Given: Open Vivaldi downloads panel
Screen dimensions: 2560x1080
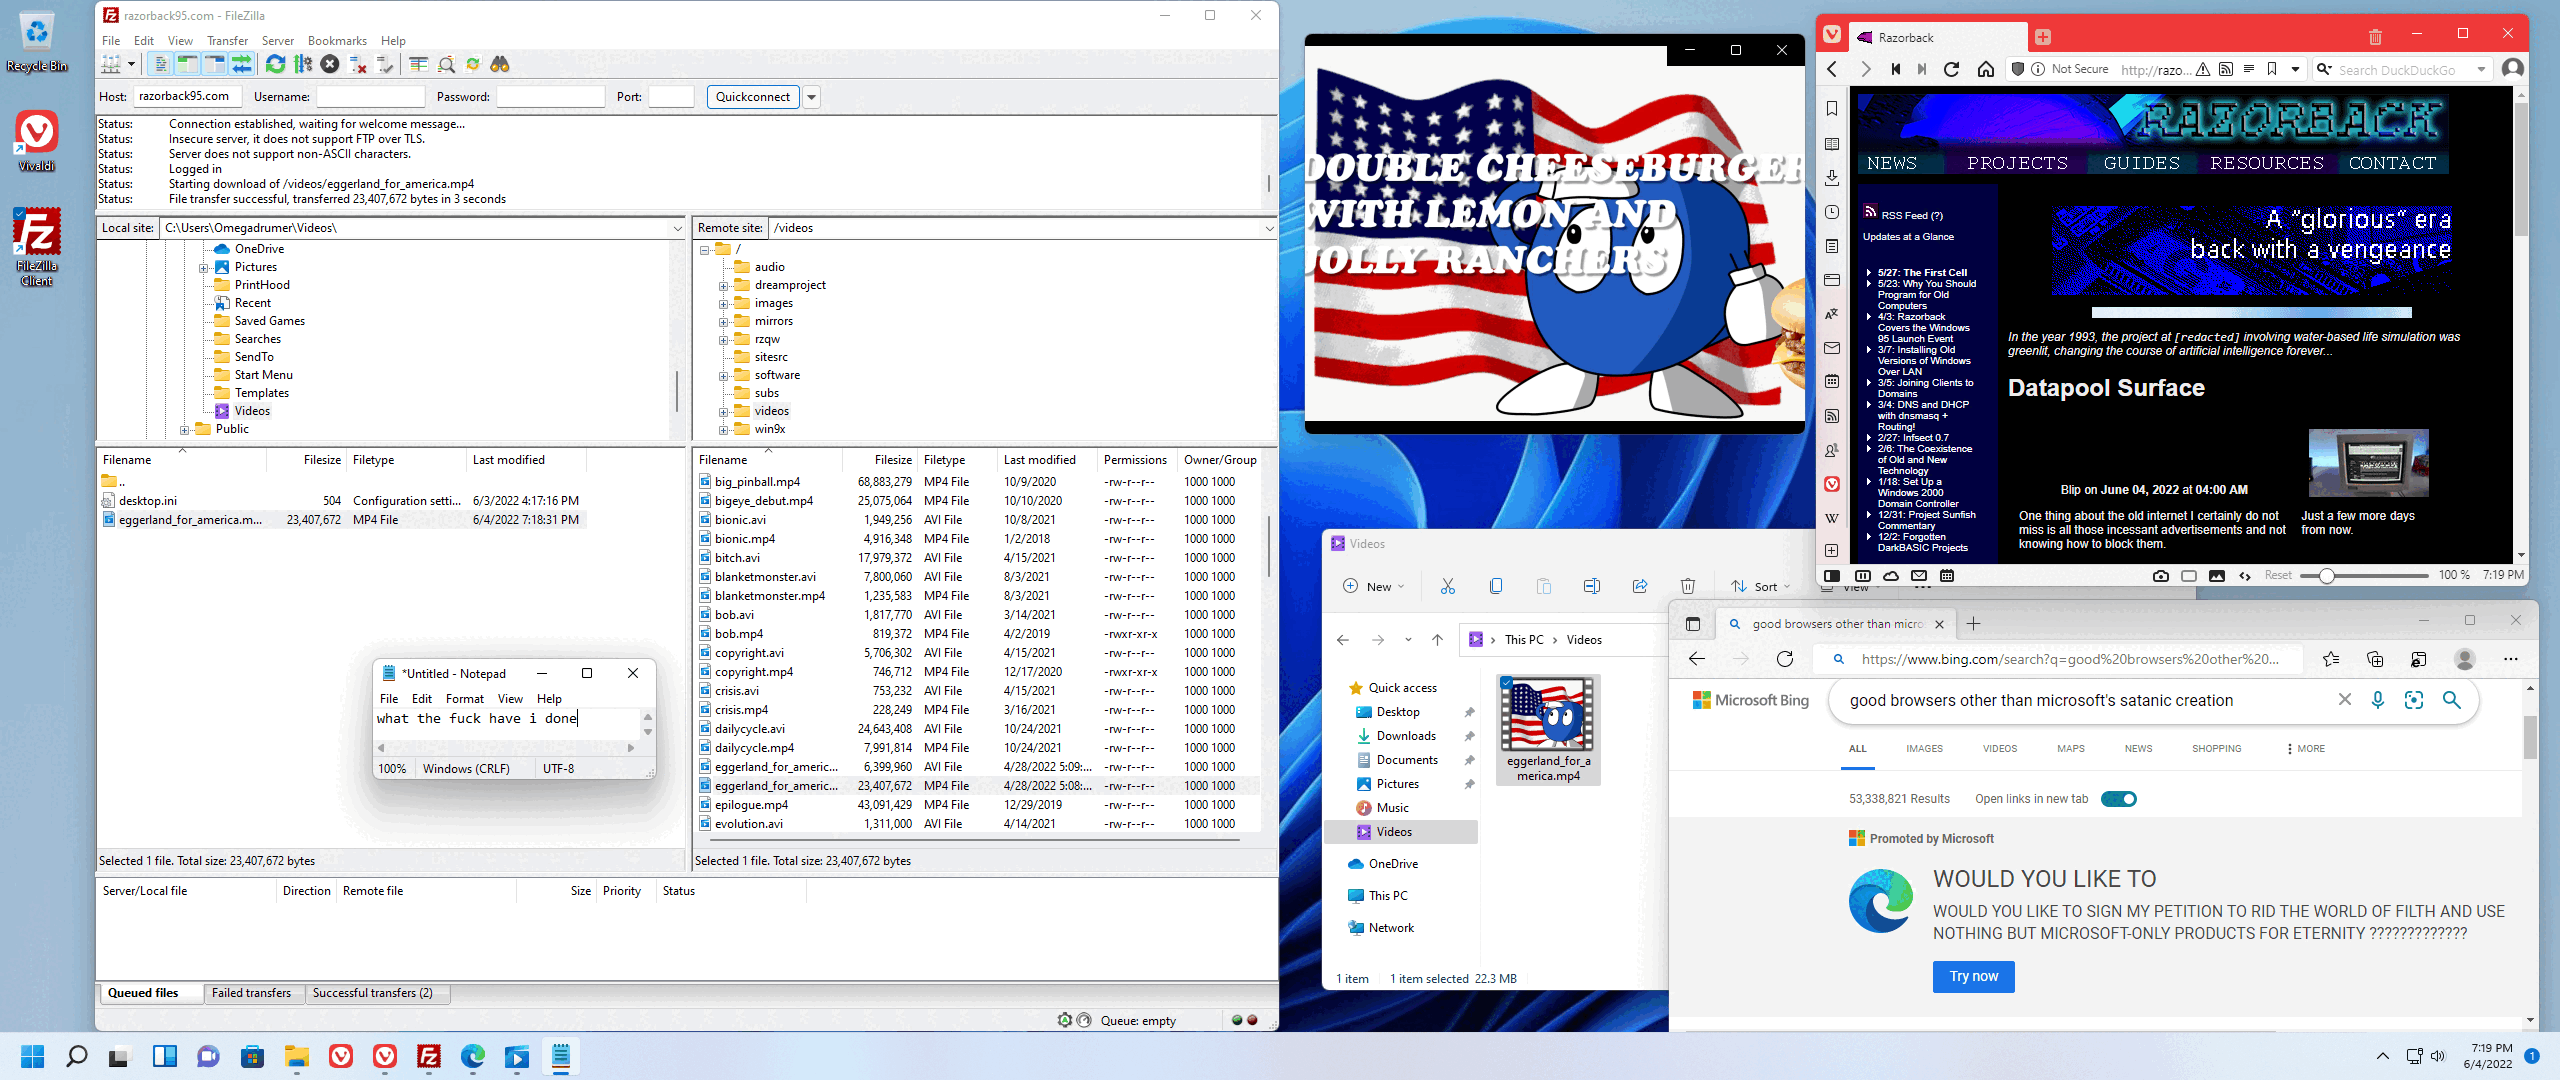Looking at the screenshot, I should [1832, 178].
